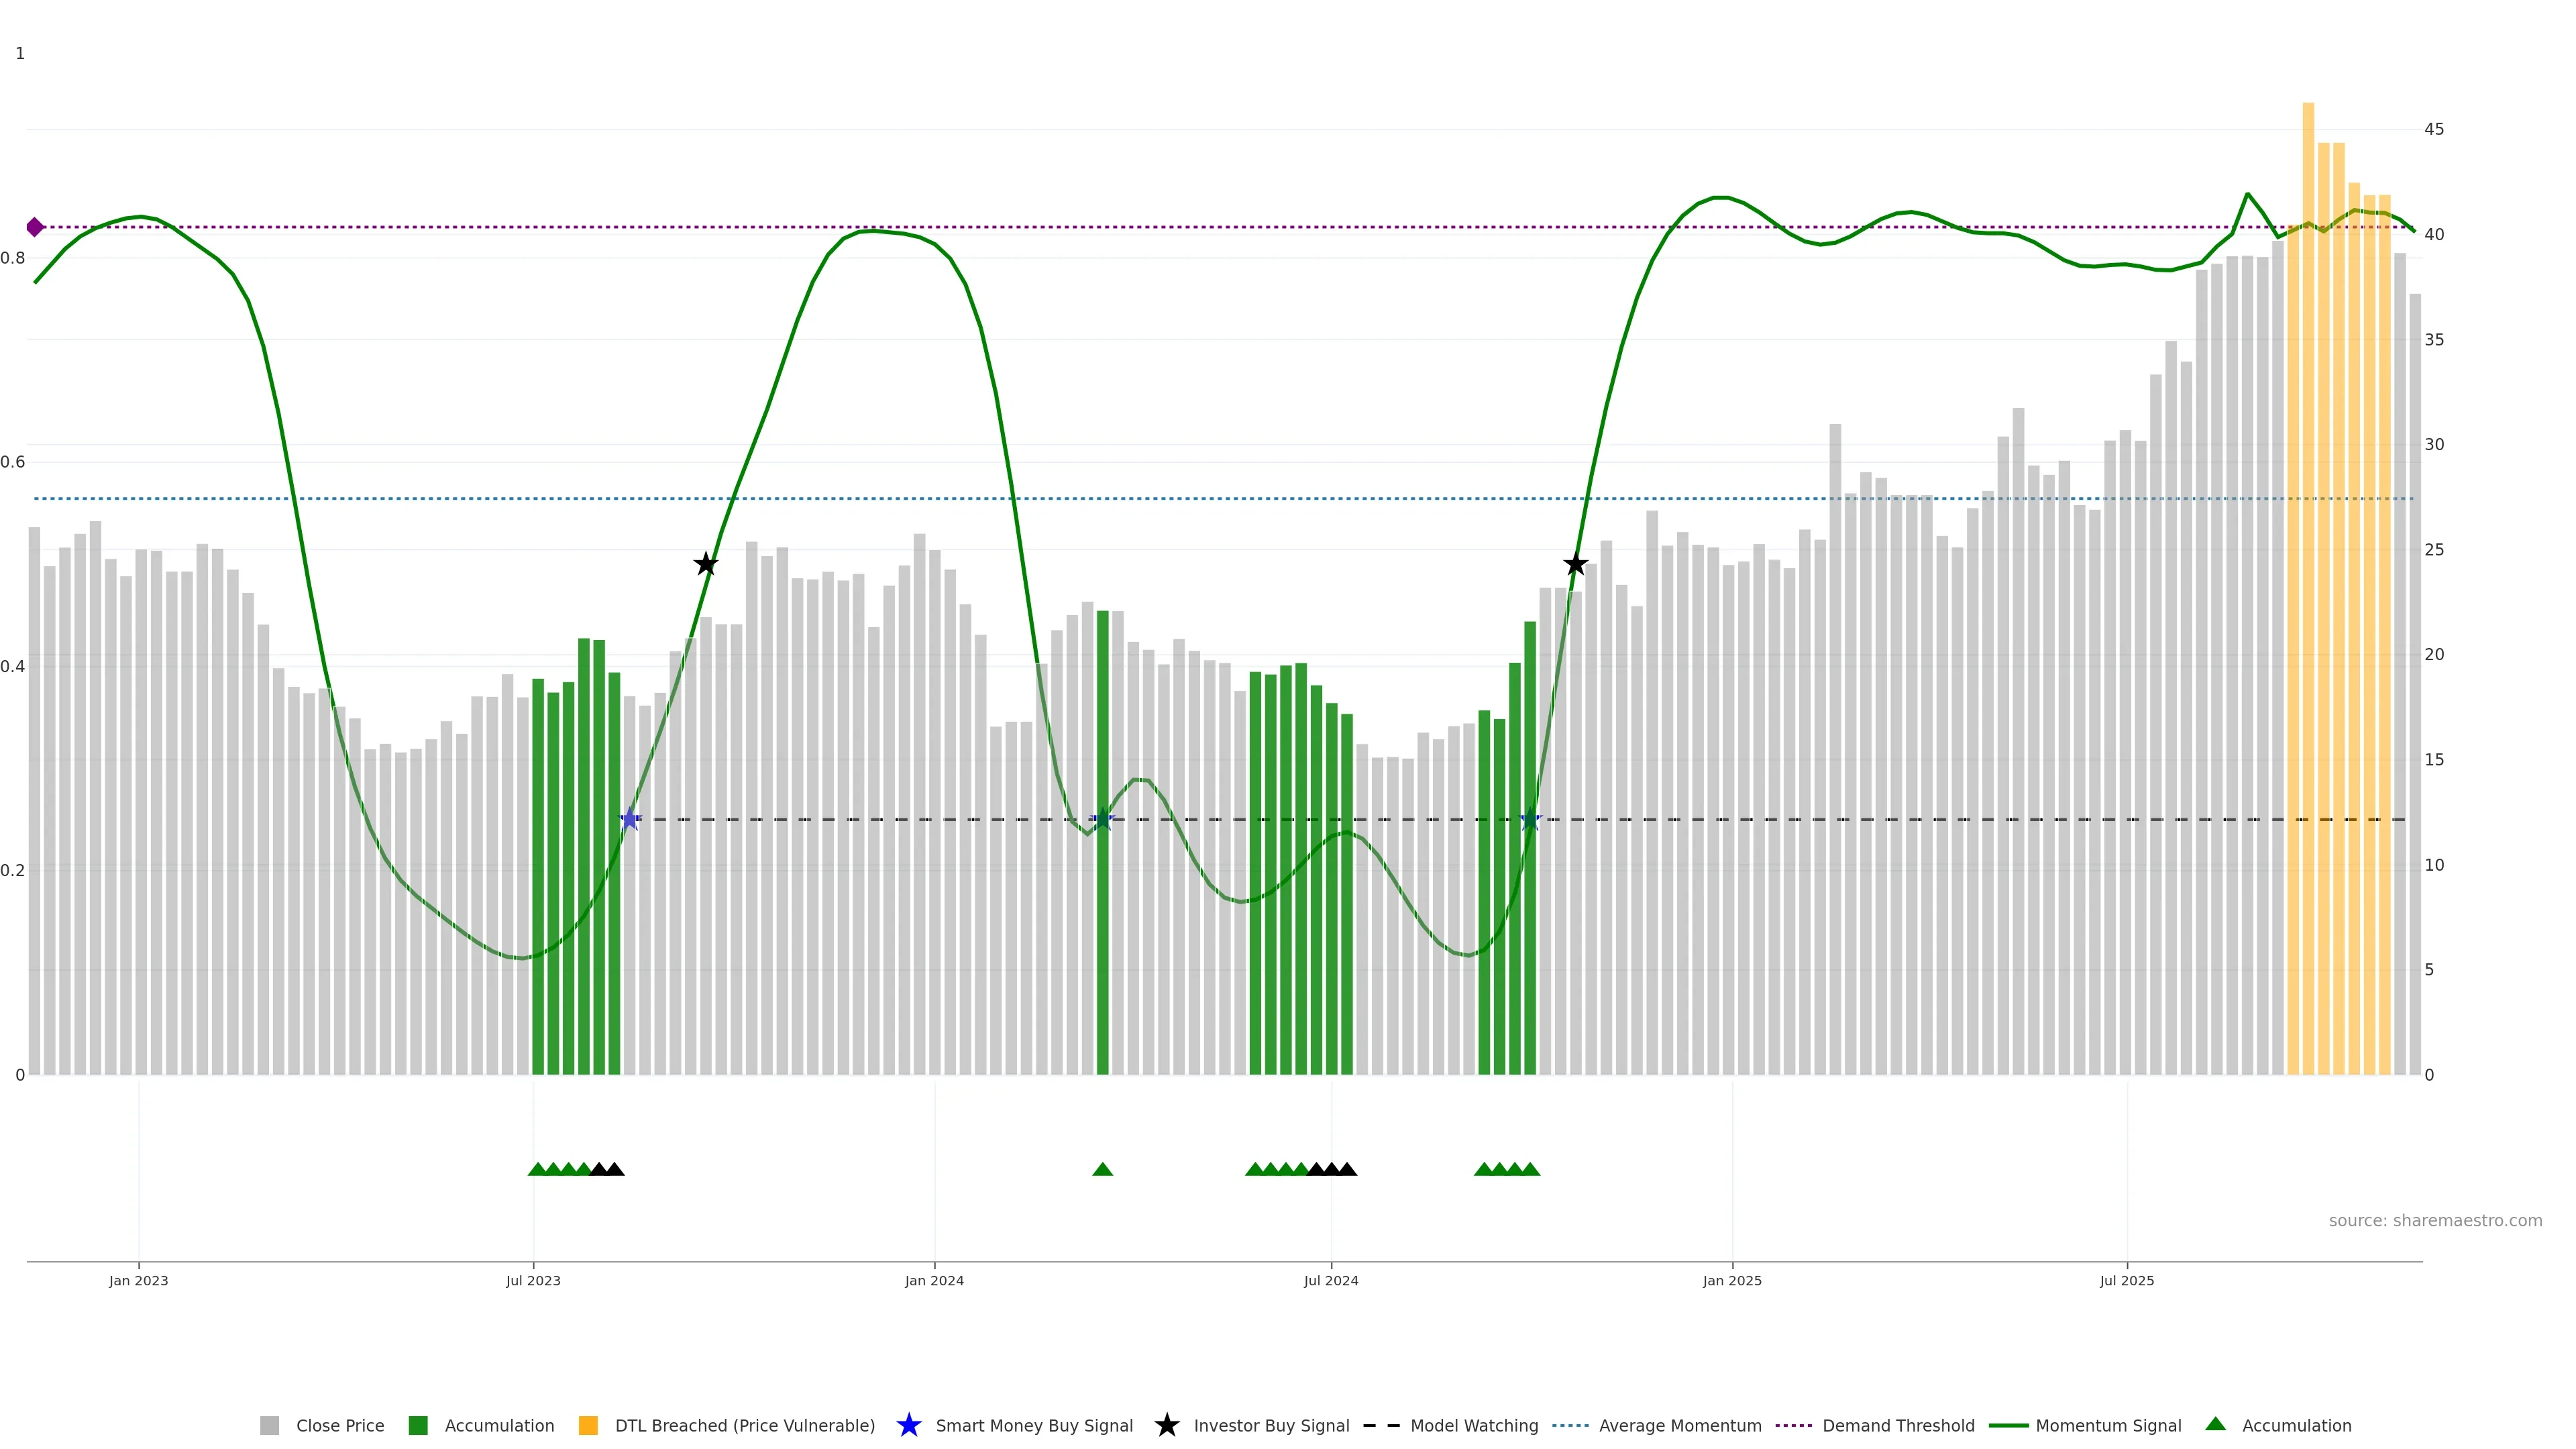Click the lone green accumulation triangle near April 2024

[x=1102, y=1169]
